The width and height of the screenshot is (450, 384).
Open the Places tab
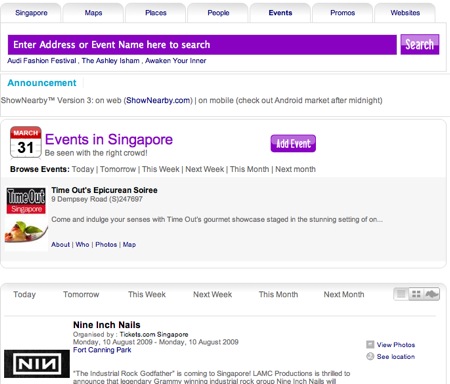pyautogui.click(x=156, y=13)
